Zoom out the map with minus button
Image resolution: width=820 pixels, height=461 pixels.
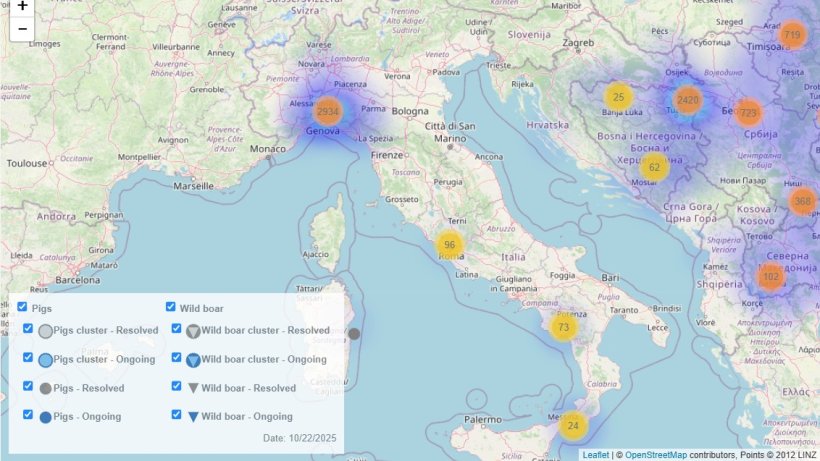pyautogui.click(x=22, y=29)
